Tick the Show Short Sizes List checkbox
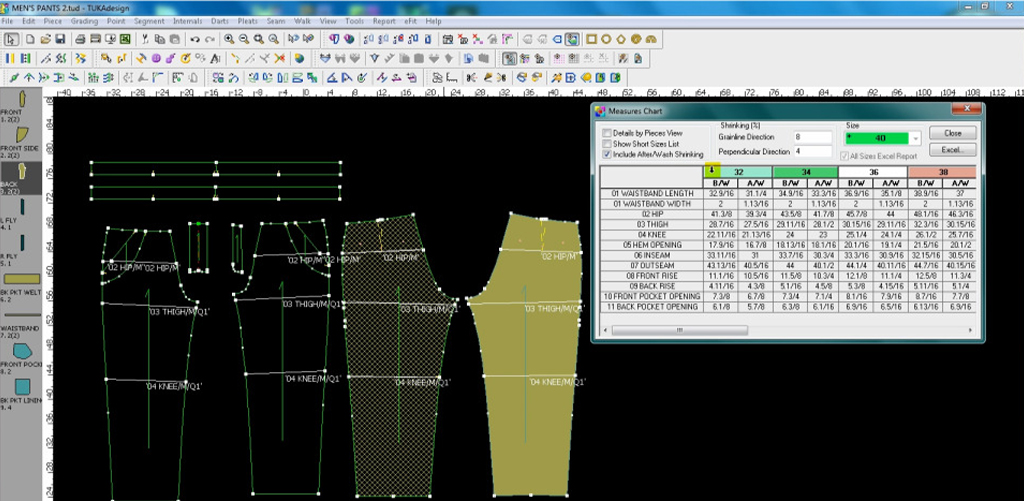Viewport: 1024px width, 501px height. 606,144
